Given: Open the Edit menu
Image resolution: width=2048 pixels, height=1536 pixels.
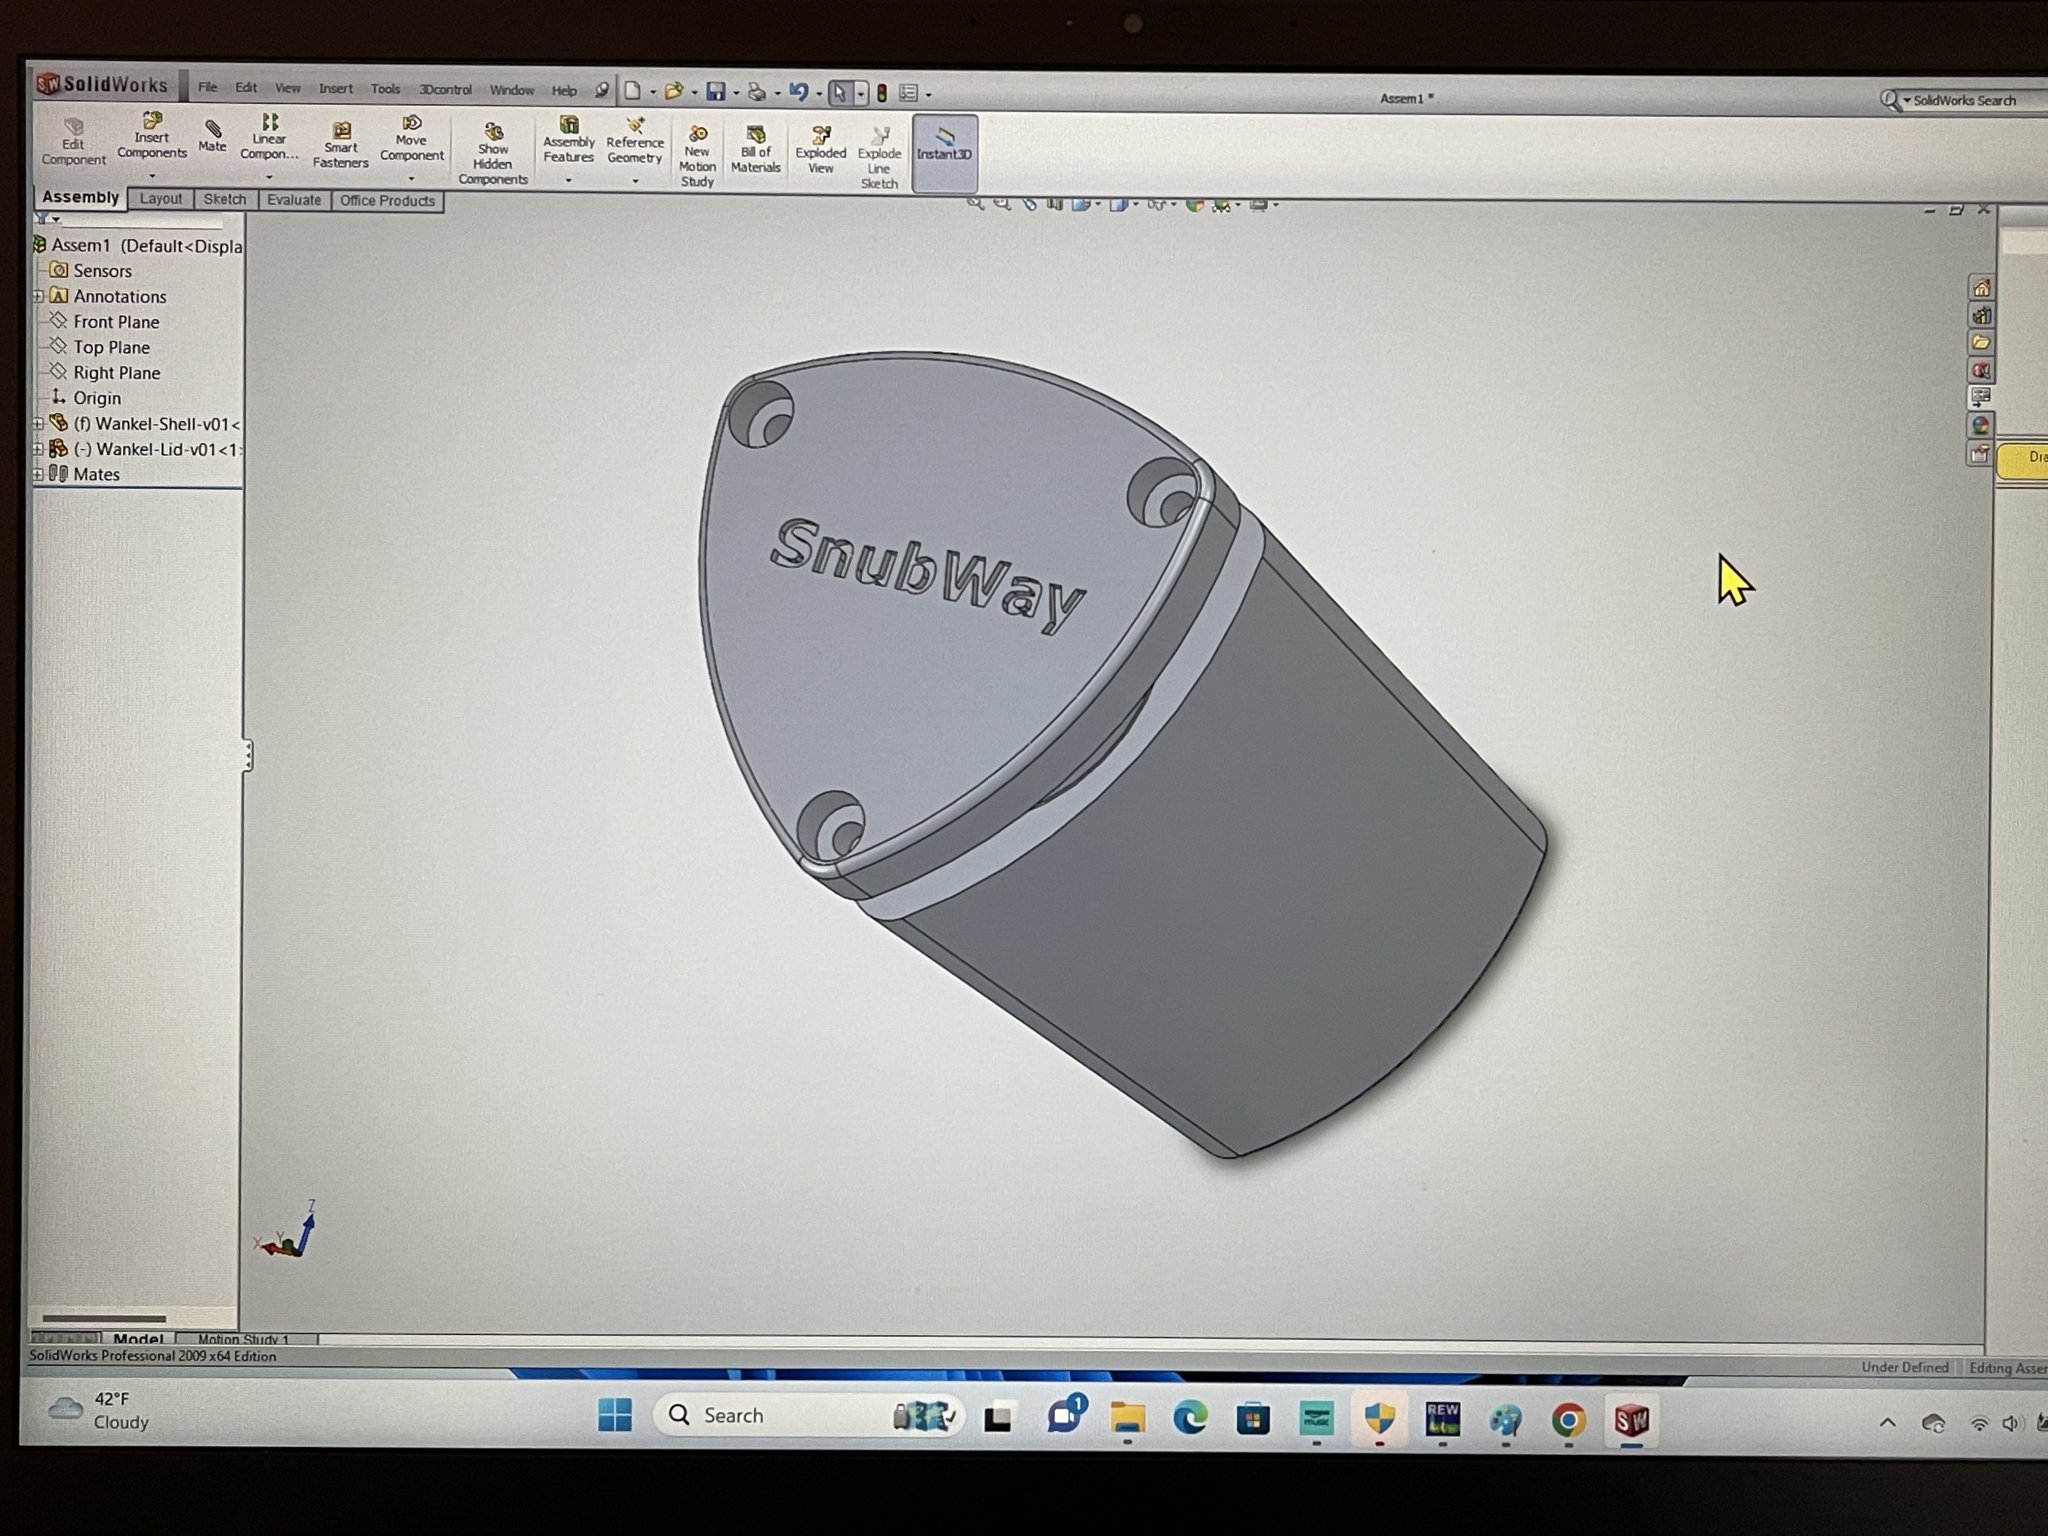Looking at the screenshot, I should [246, 88].
